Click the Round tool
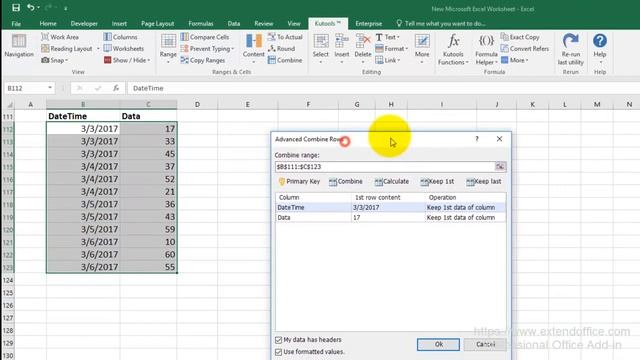This screenshot has height=360, width=640. (282, 49)
